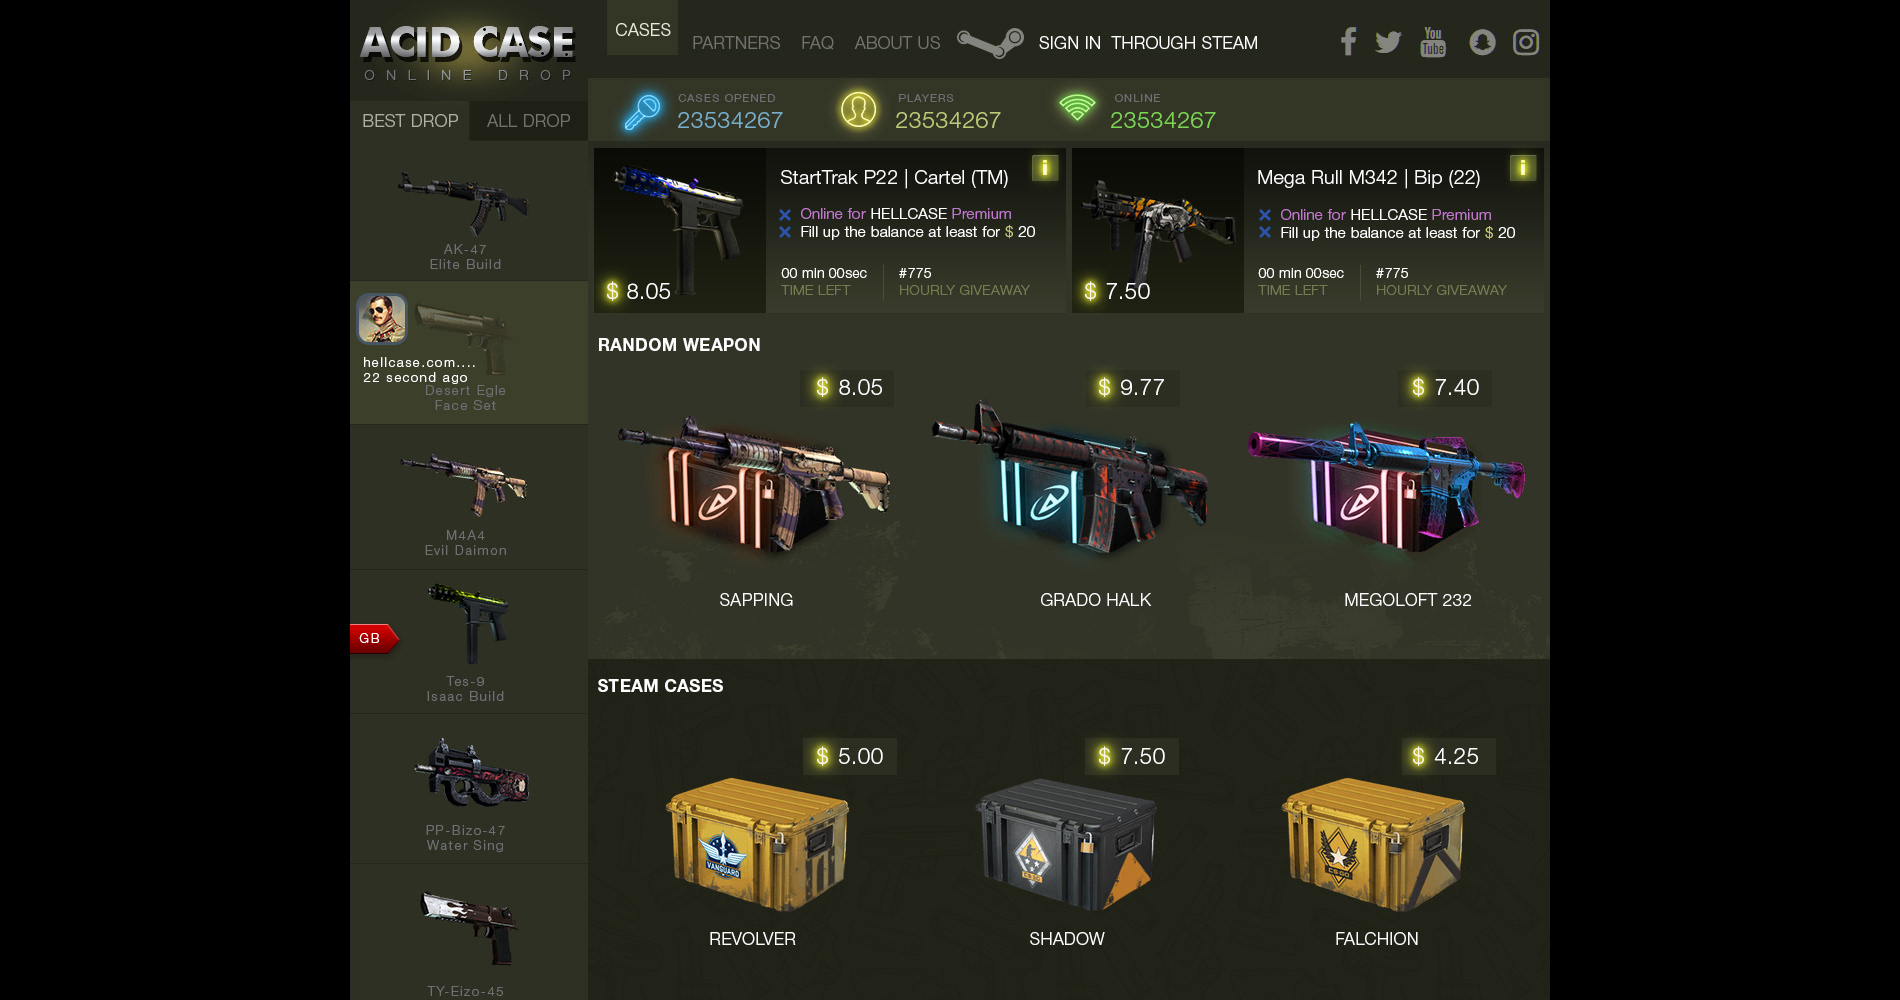Switch to the ALL DROP tab

pos(528,121)
